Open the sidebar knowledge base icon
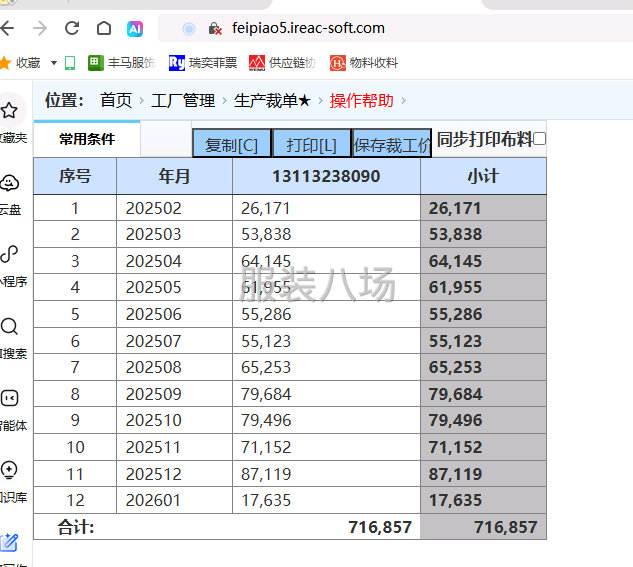The height and width of the screenshot is (567, 633). pyautogui.click(x=9, y=470)
